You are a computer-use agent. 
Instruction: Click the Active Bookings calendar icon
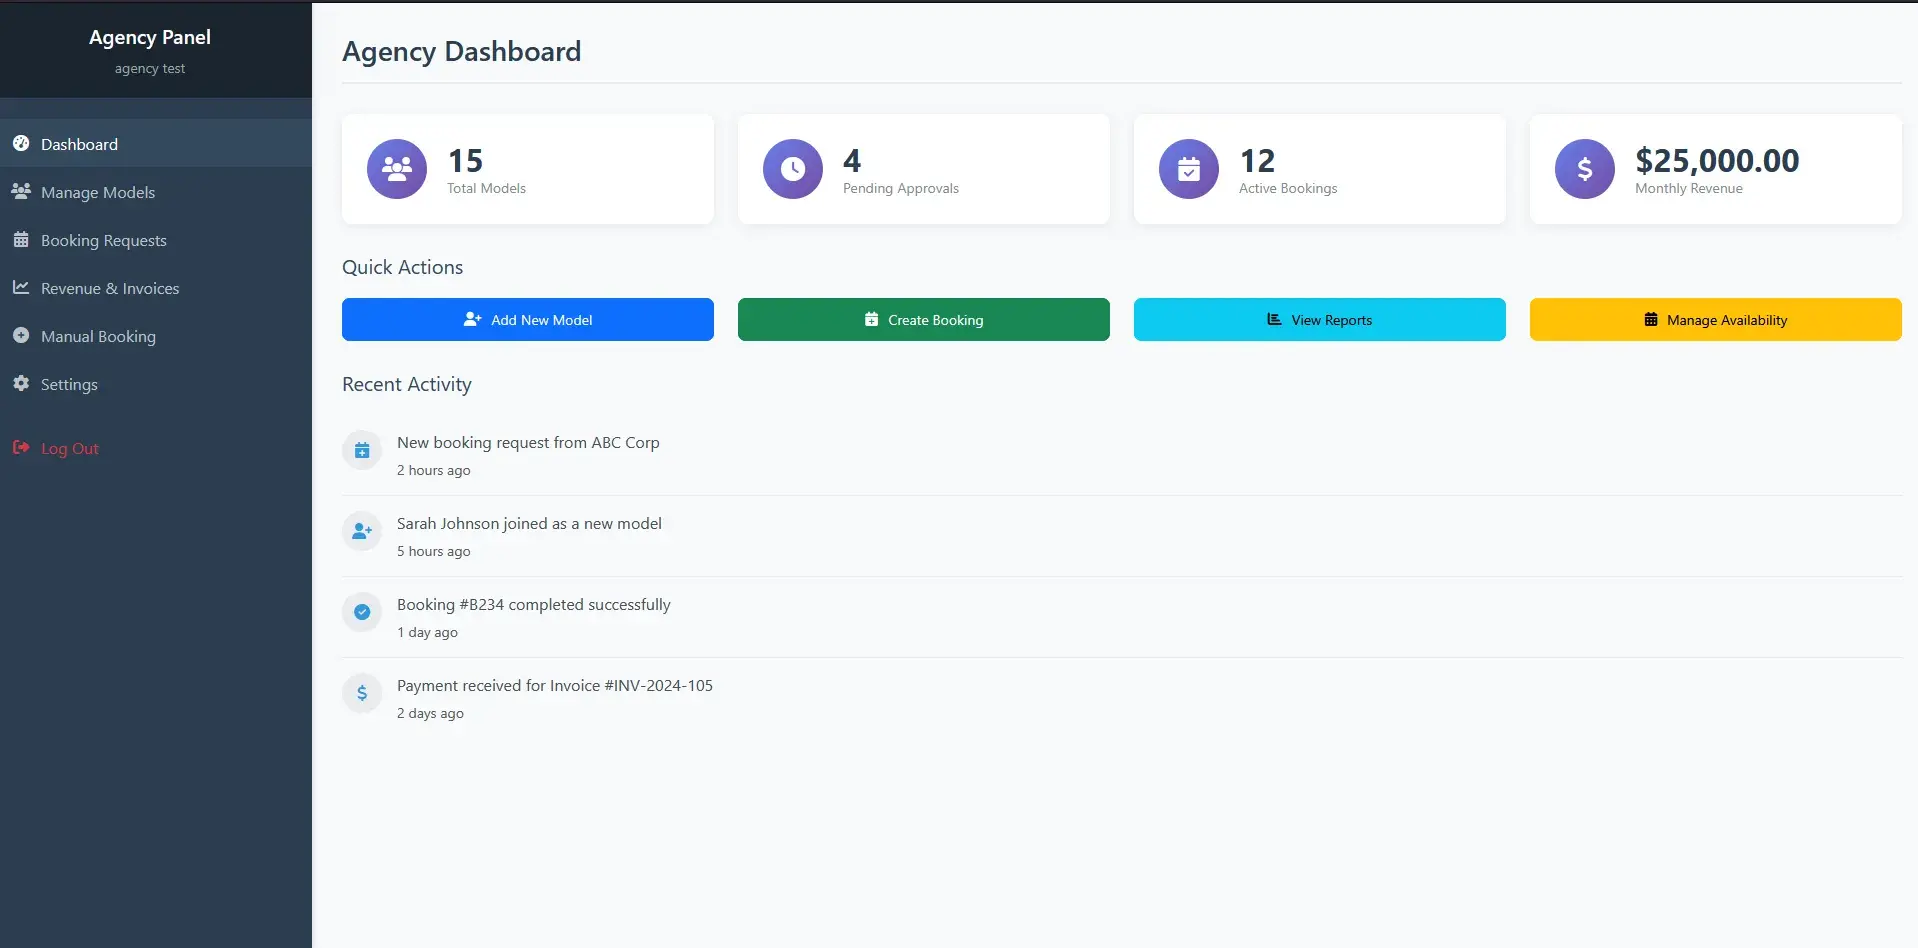[1189, 169]
